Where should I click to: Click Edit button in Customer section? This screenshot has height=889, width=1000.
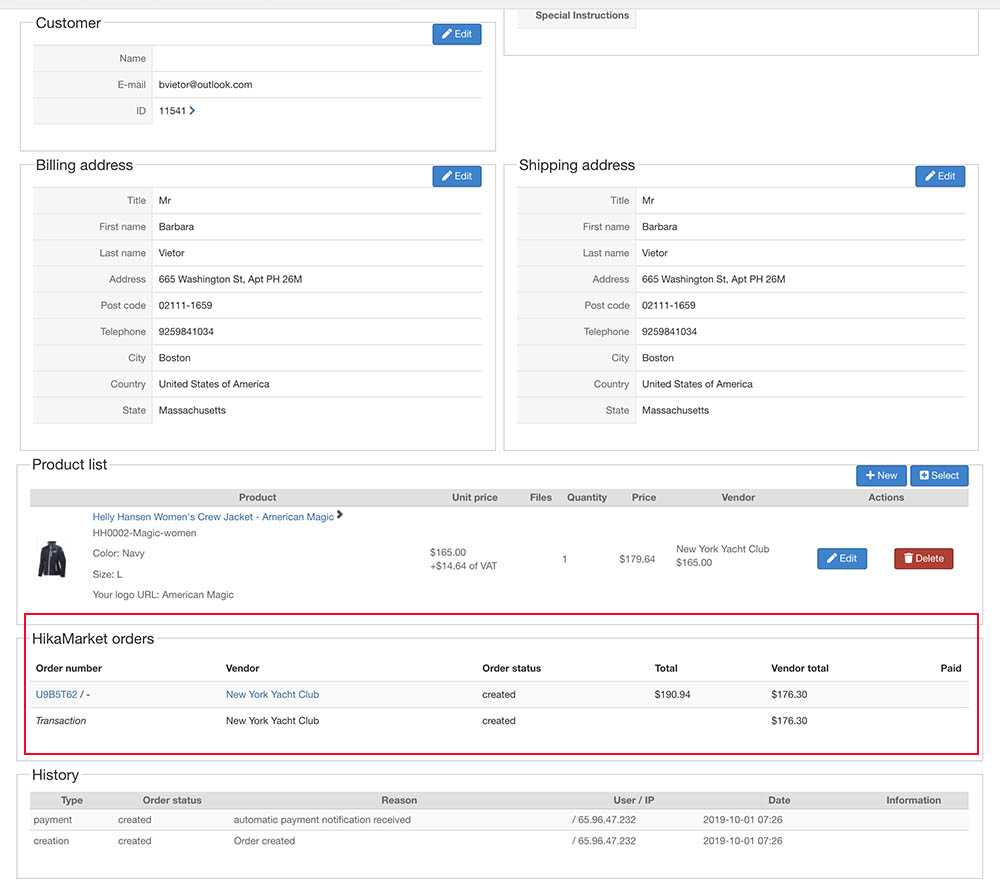coord(456,34)
